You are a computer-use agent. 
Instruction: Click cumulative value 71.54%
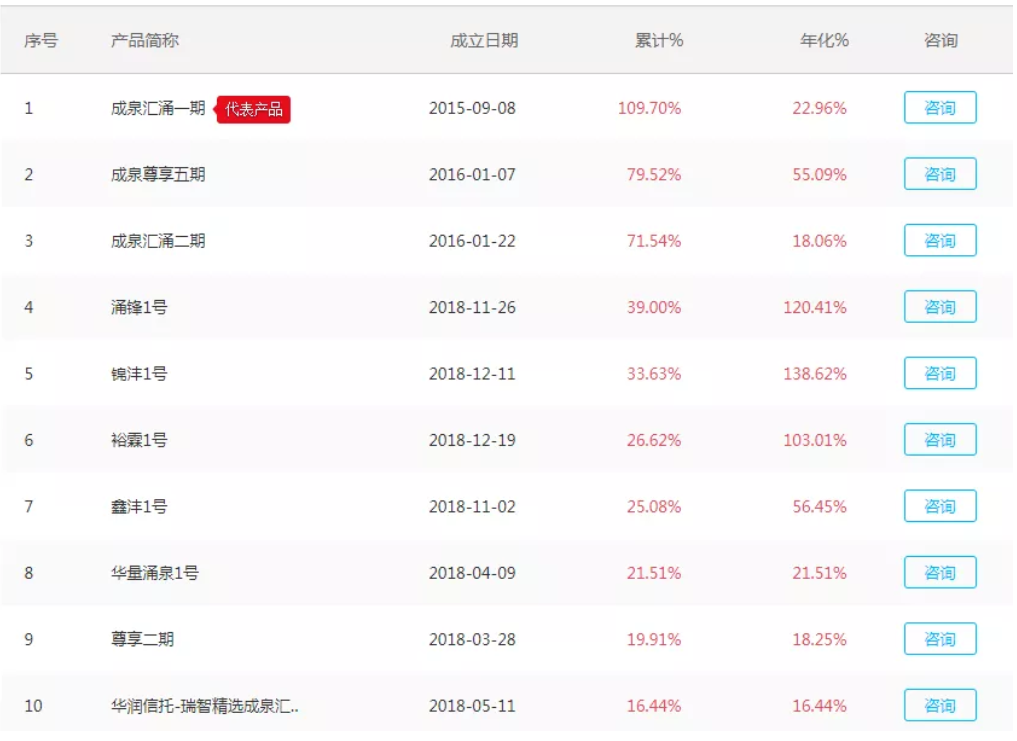coord(654,241)
